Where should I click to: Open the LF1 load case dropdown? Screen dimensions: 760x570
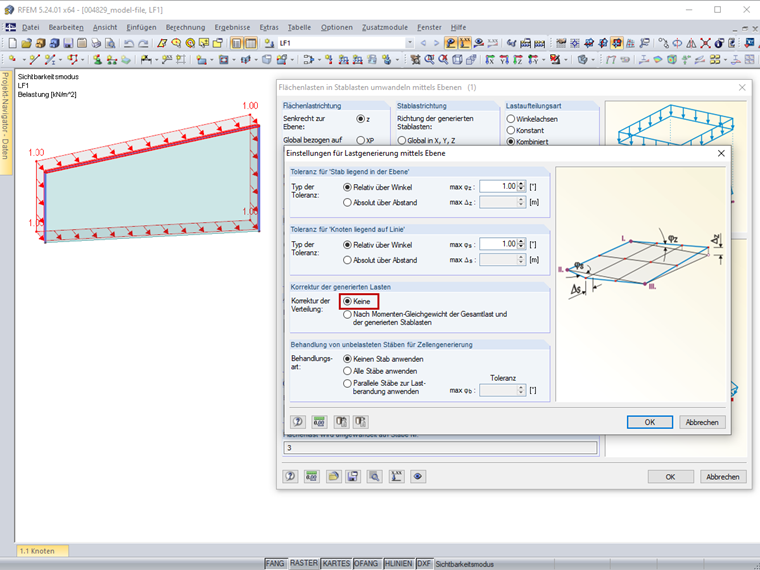click(x=410, y=43)
